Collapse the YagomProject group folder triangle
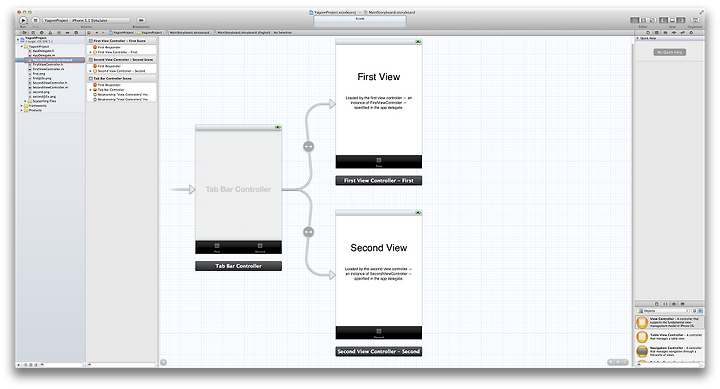Screen dimensions: 720x389 pos(22,46)
